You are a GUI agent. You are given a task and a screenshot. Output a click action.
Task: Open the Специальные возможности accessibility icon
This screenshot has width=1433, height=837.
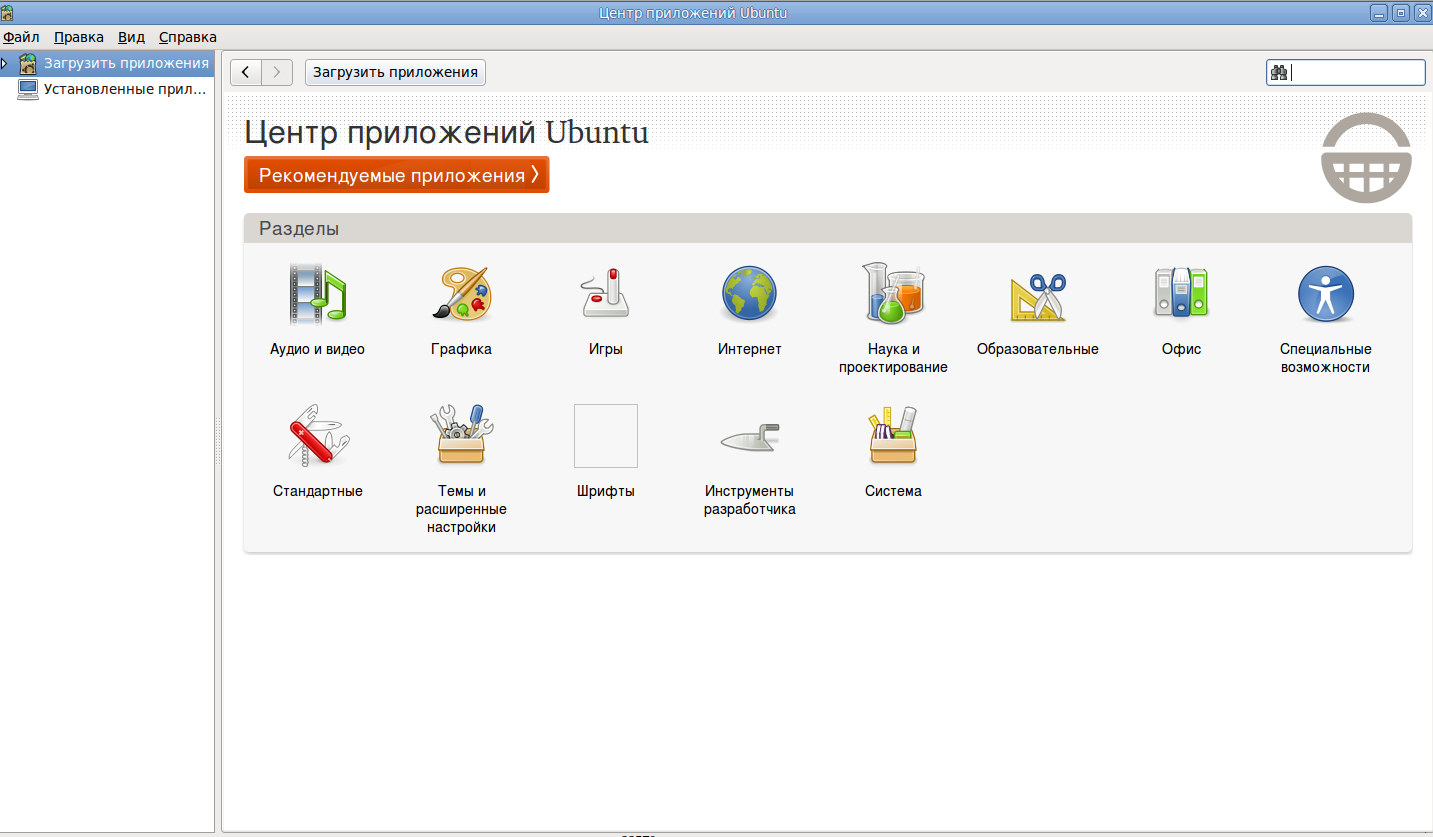pyautogui.click(x=1326, y=294)
